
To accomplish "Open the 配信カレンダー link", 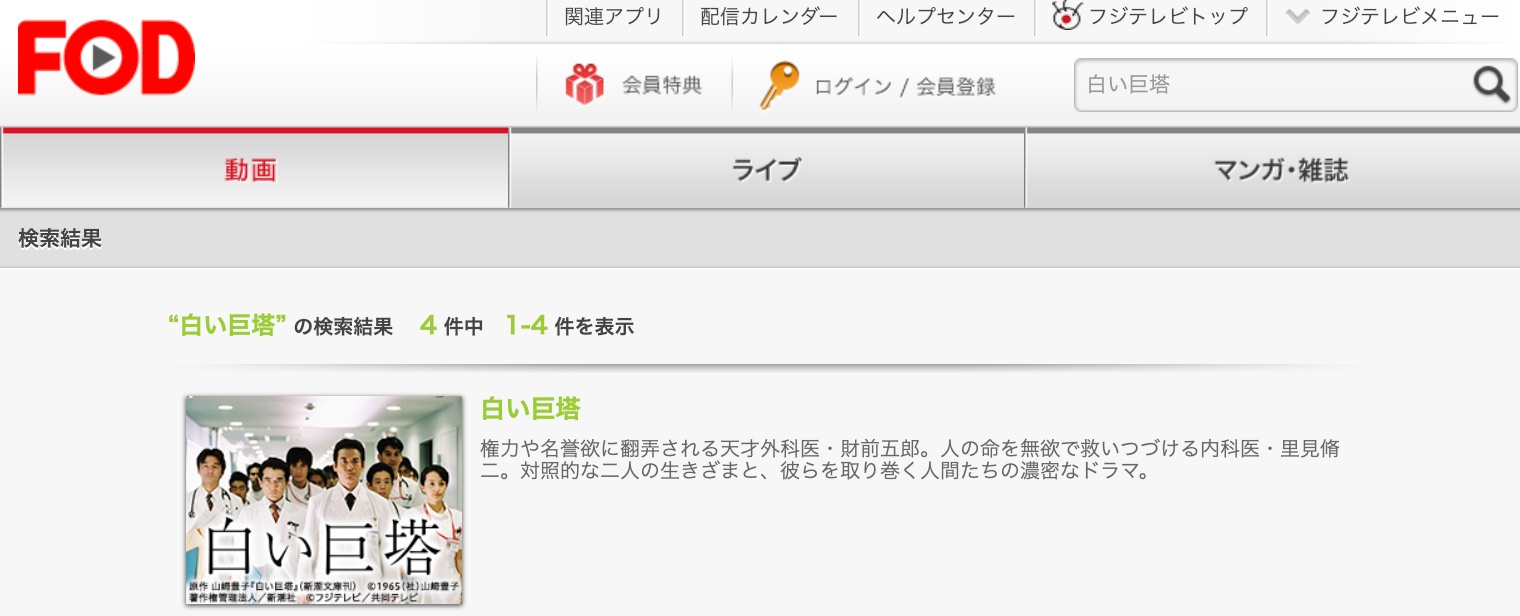I will tap(769, 17).
